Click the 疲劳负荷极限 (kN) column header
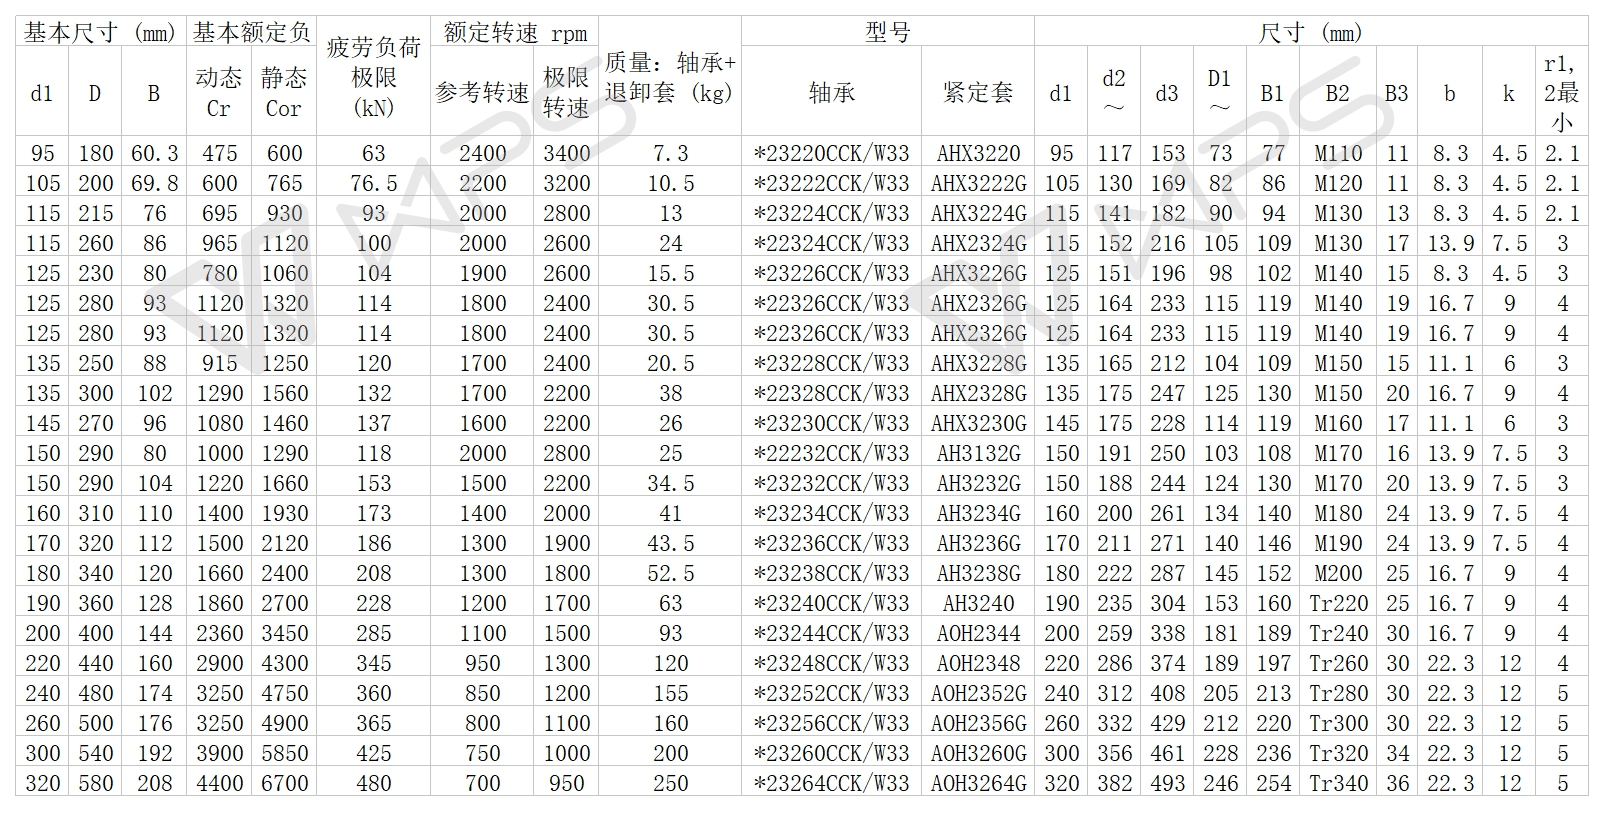The height and width of the screenshot is (813, 1606). (373, 77)
